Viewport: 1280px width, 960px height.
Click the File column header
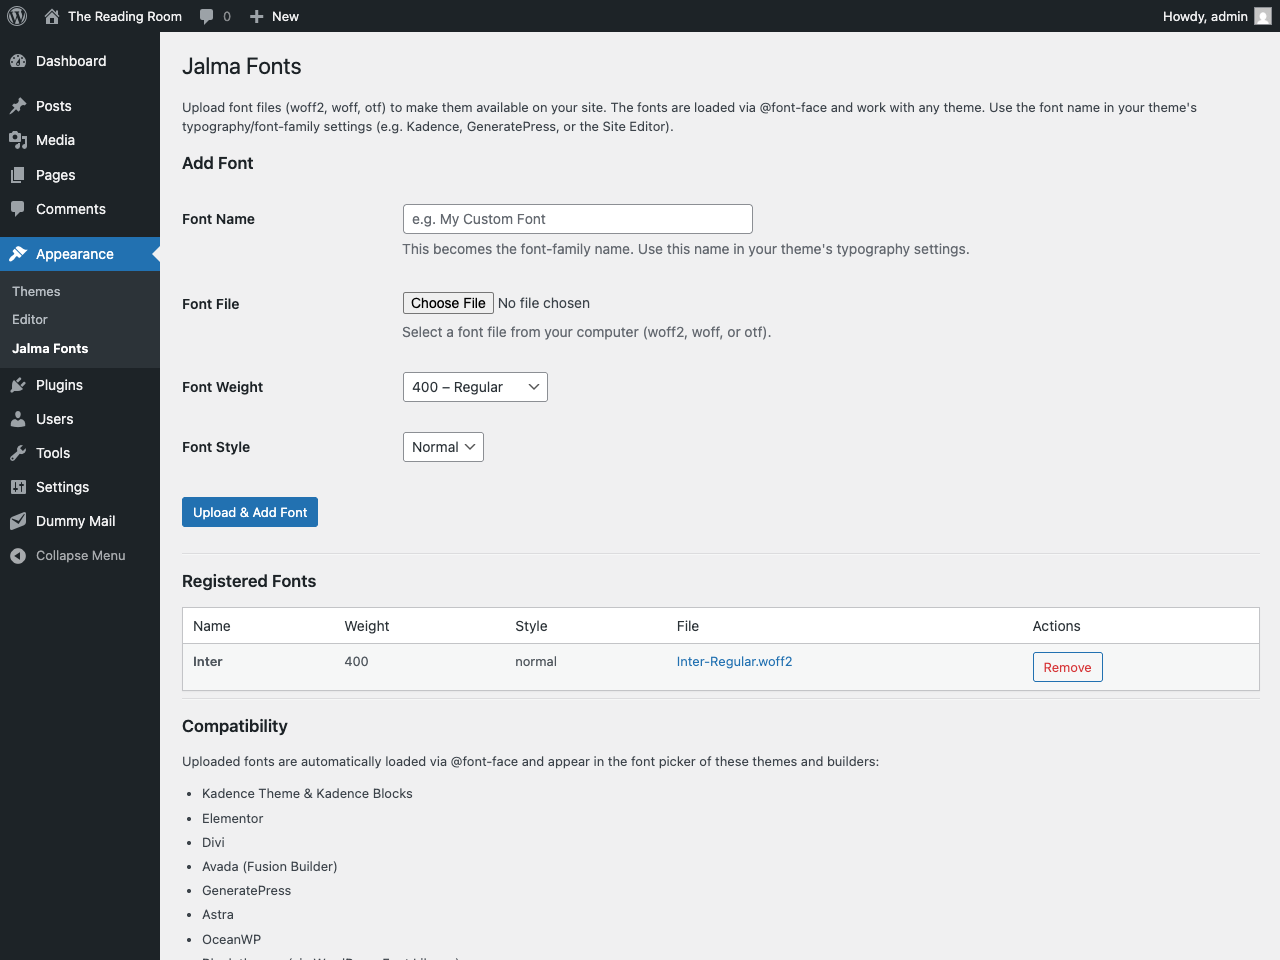688,626
